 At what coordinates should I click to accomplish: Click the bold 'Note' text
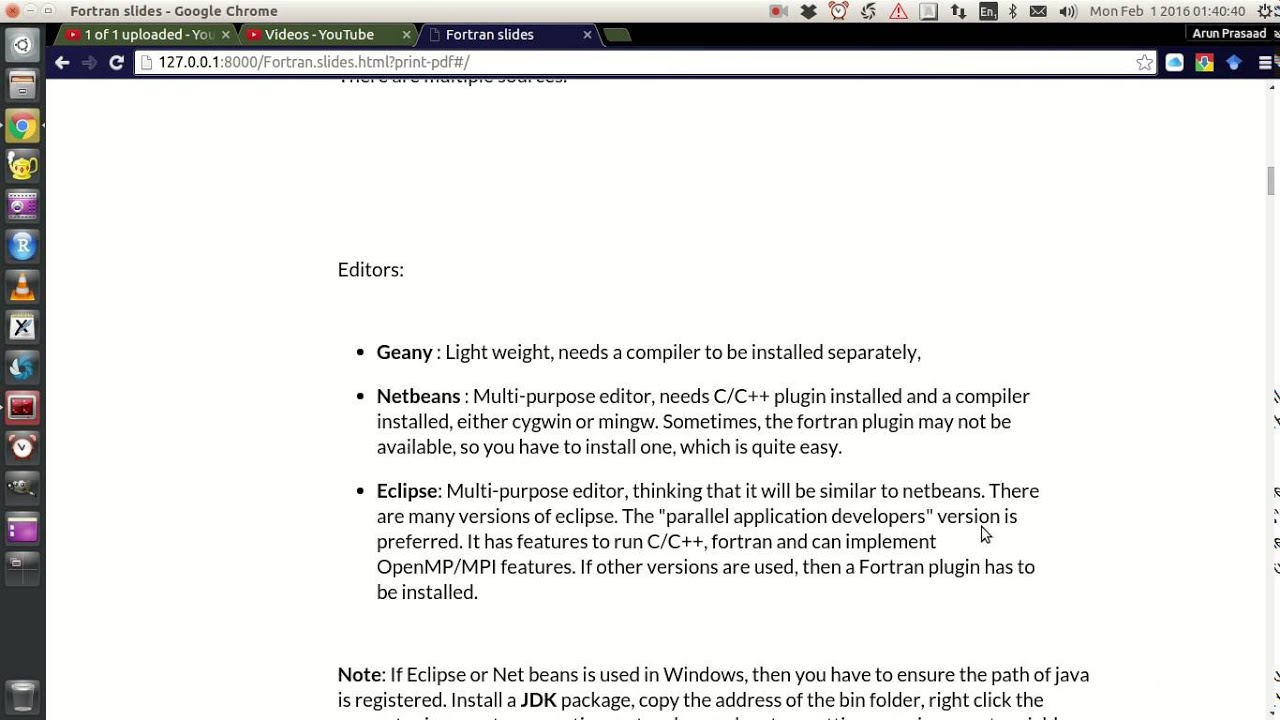360,674
